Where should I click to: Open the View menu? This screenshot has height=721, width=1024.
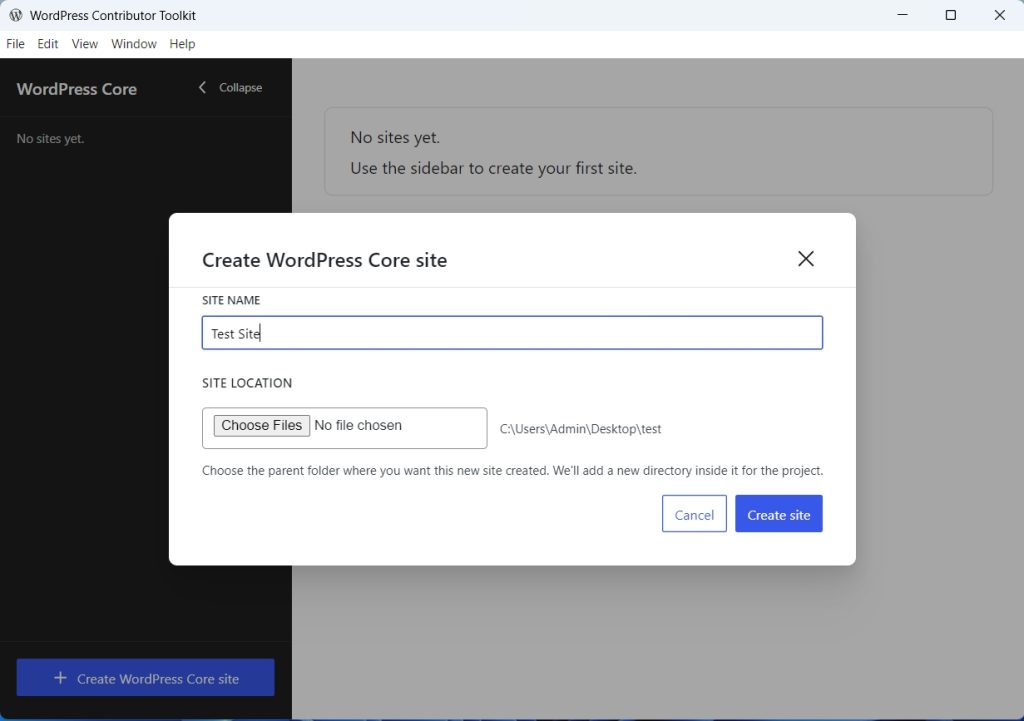(x=84, y=43)
